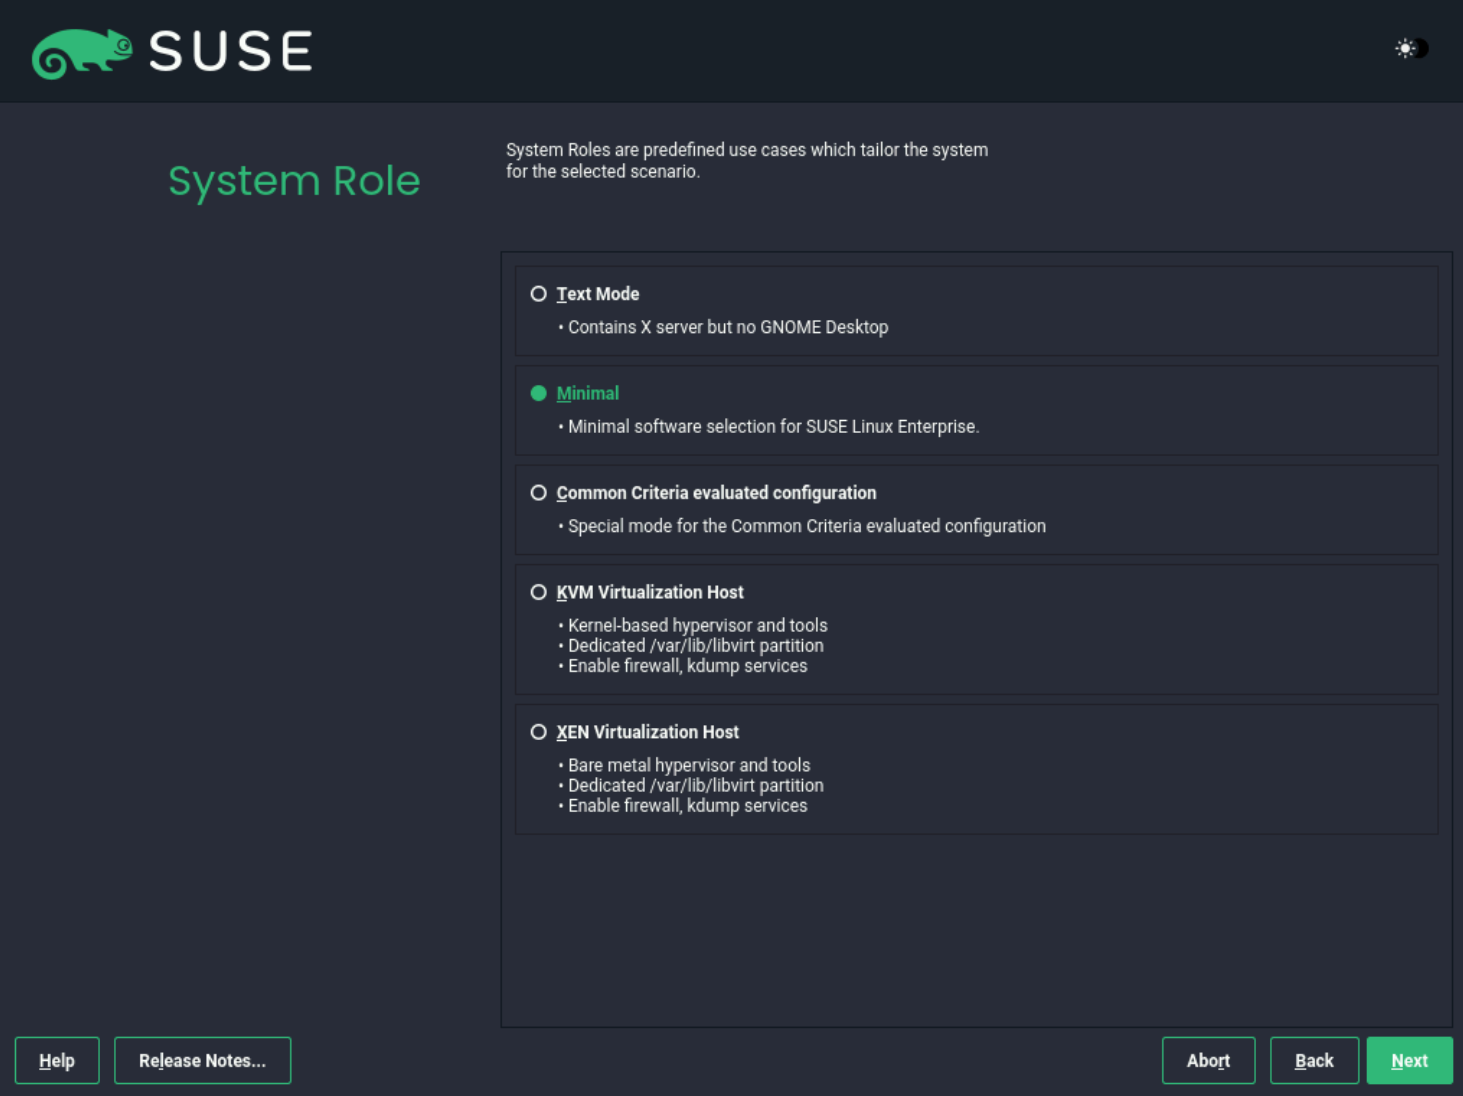Open the Help button
The image size is (1463, 1096).
[57, 1061]
